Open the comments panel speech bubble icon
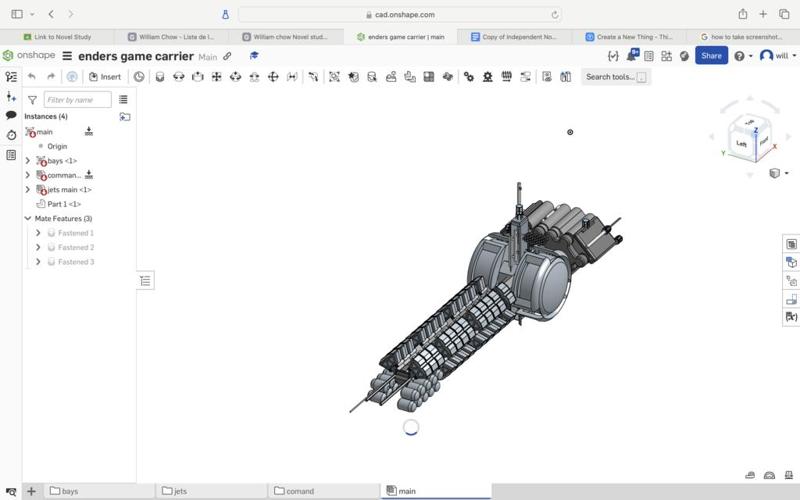Image resolution: width=800 pixels, height=500 pixels. [x=11, y=115]
